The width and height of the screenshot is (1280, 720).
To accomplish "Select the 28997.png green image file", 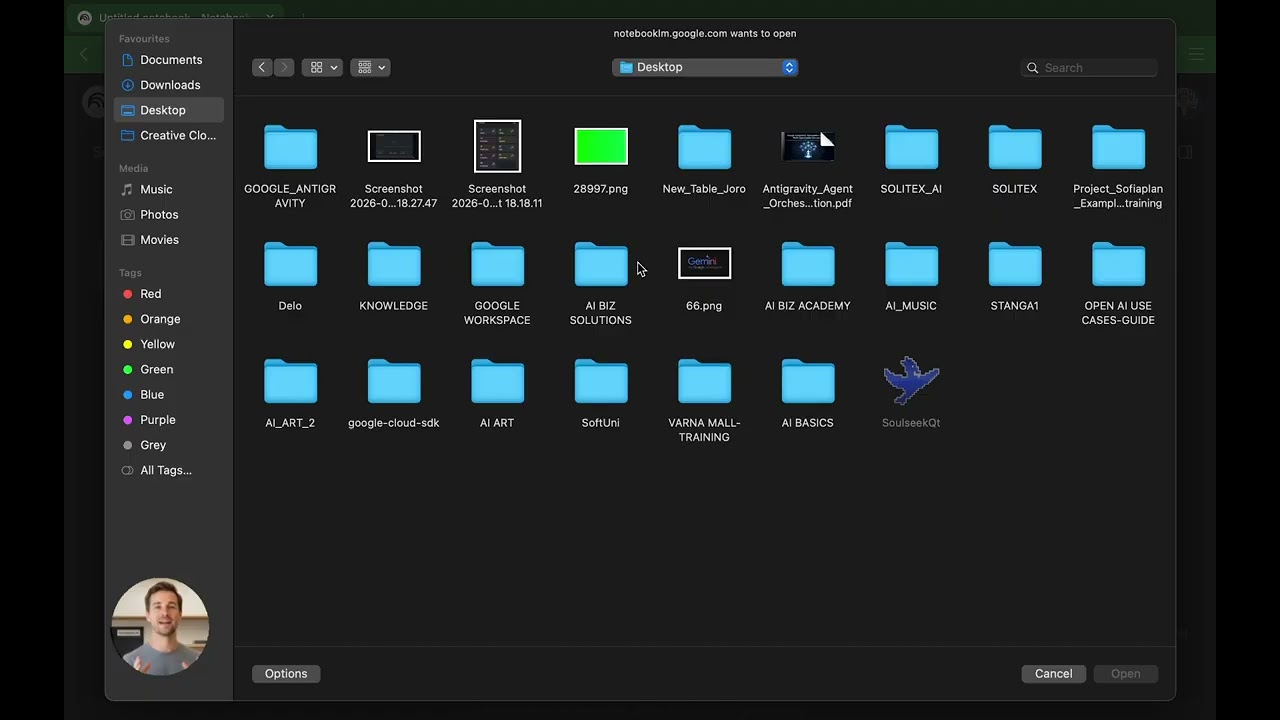I will tap(601, 147).
